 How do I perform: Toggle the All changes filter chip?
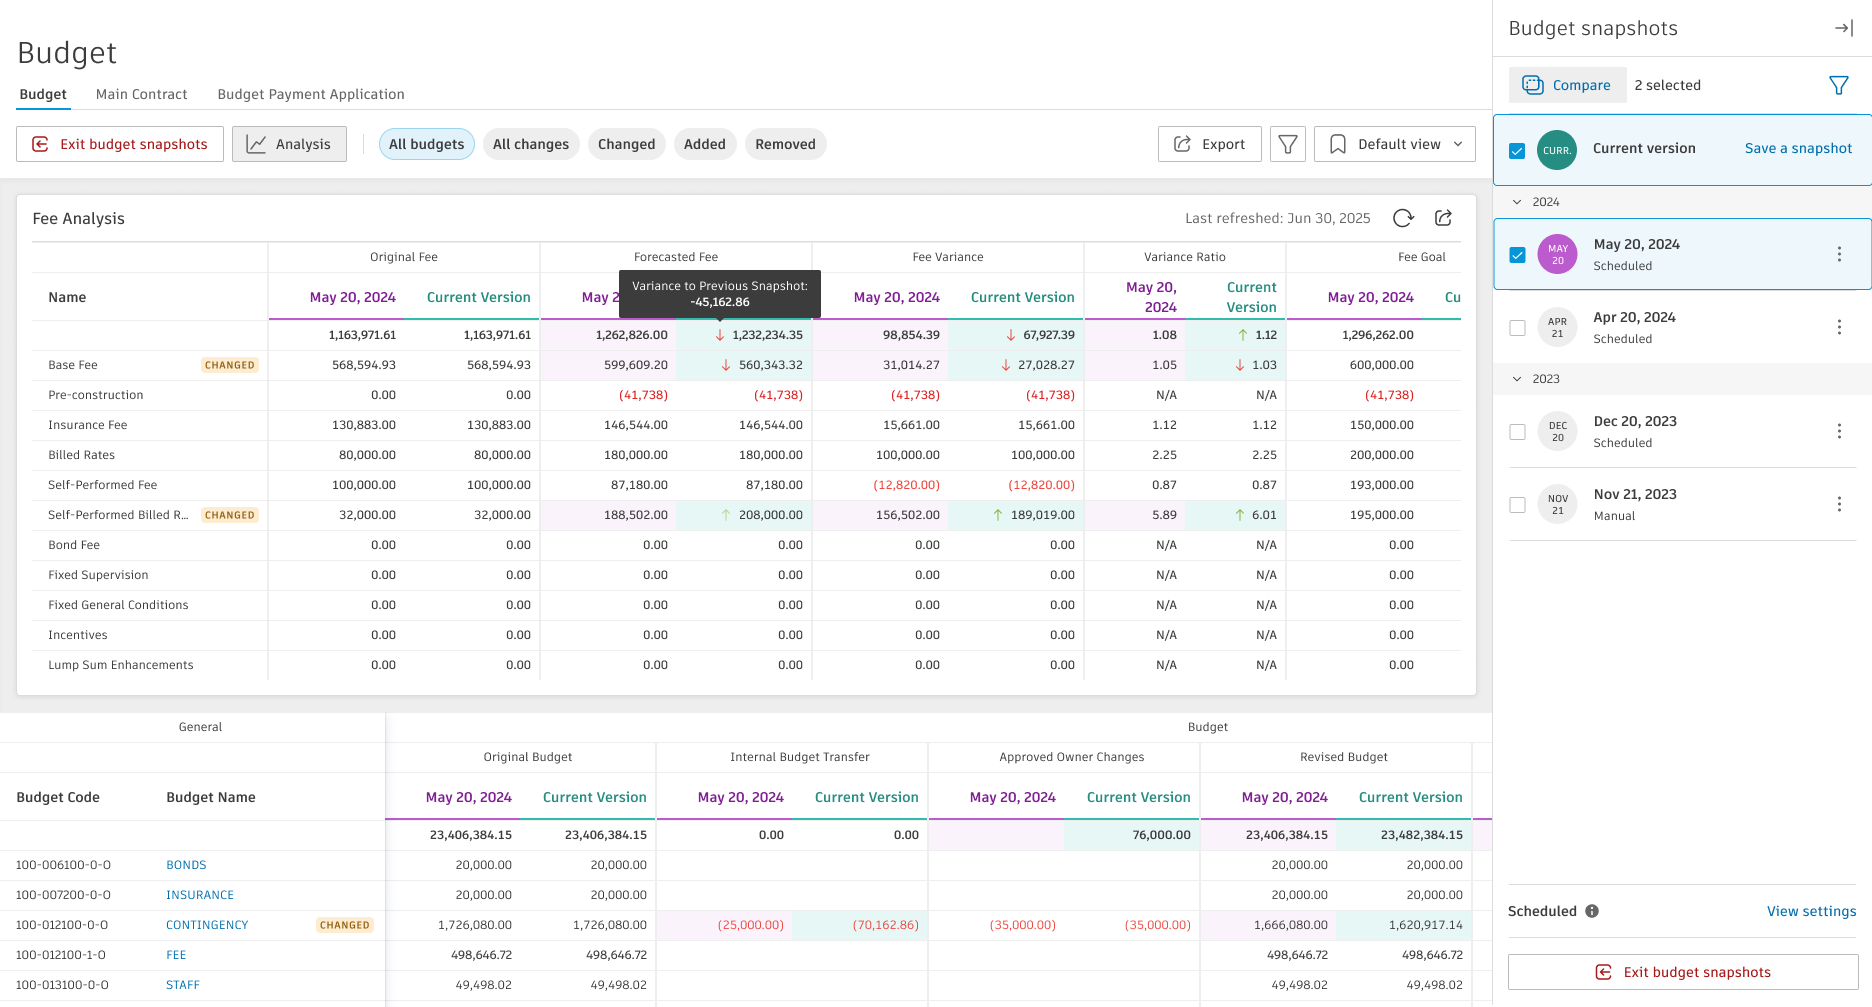(531, 144)
